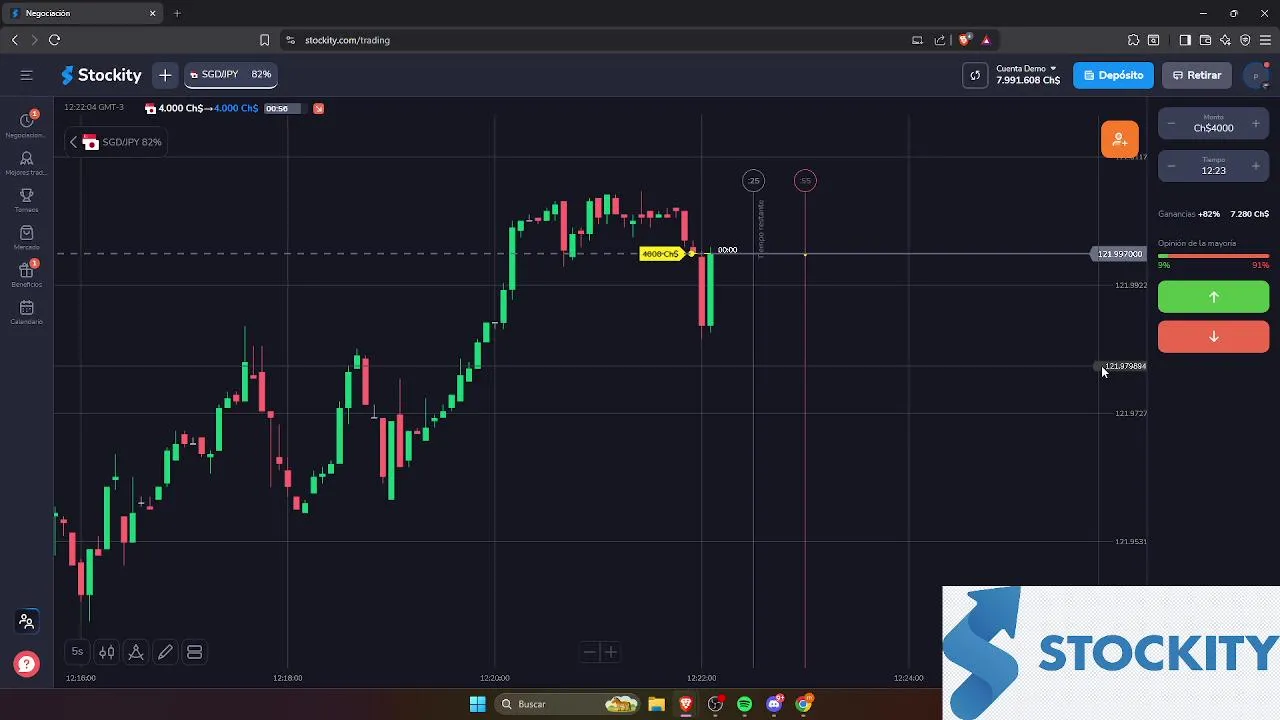Open Discord from taskbar
1280x720 pixels.
point(774,704)
